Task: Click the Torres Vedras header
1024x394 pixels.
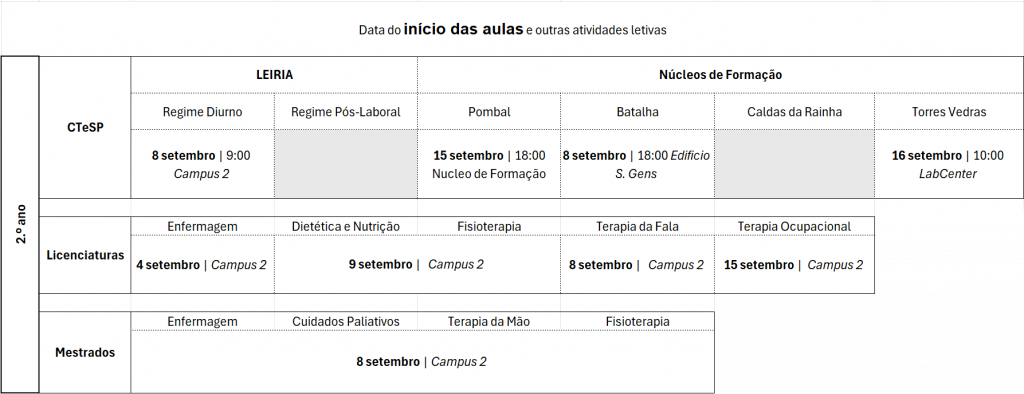Action: coord(949,112)
